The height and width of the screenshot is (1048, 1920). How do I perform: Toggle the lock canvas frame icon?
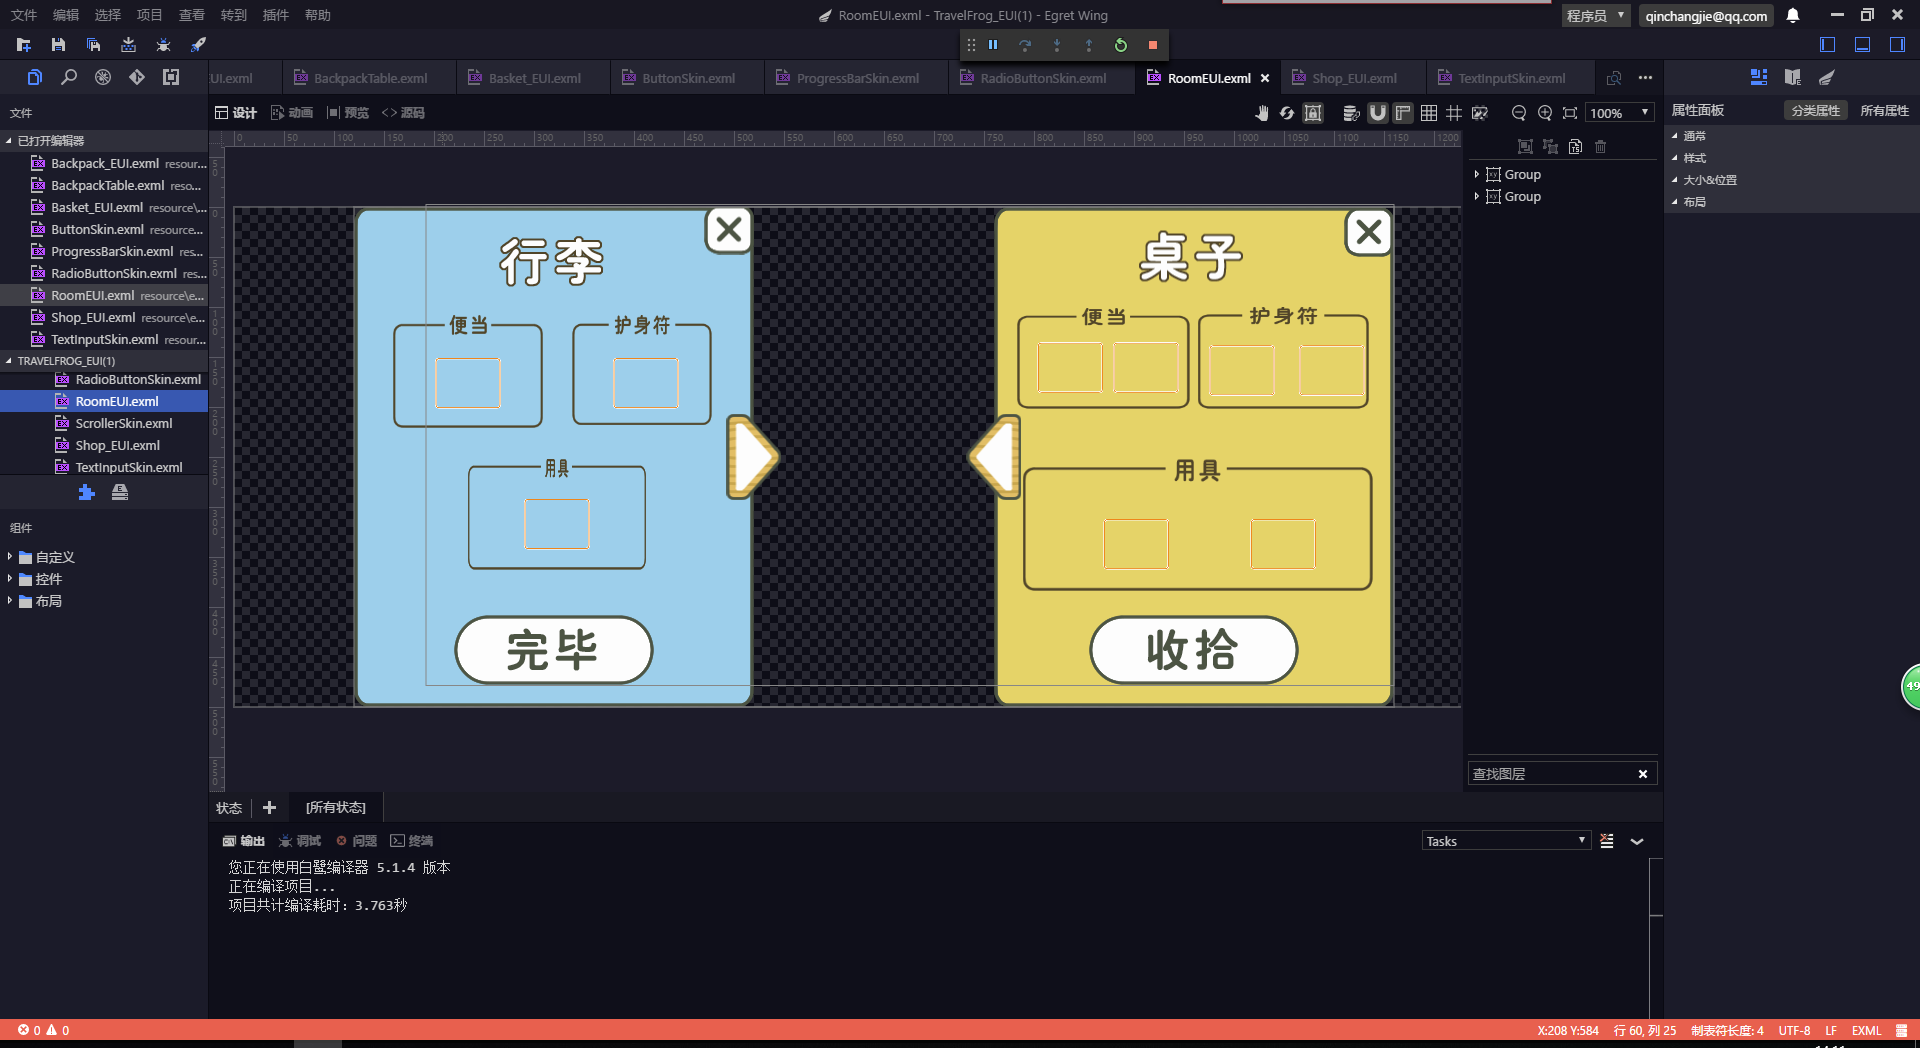click(1313, 113)
